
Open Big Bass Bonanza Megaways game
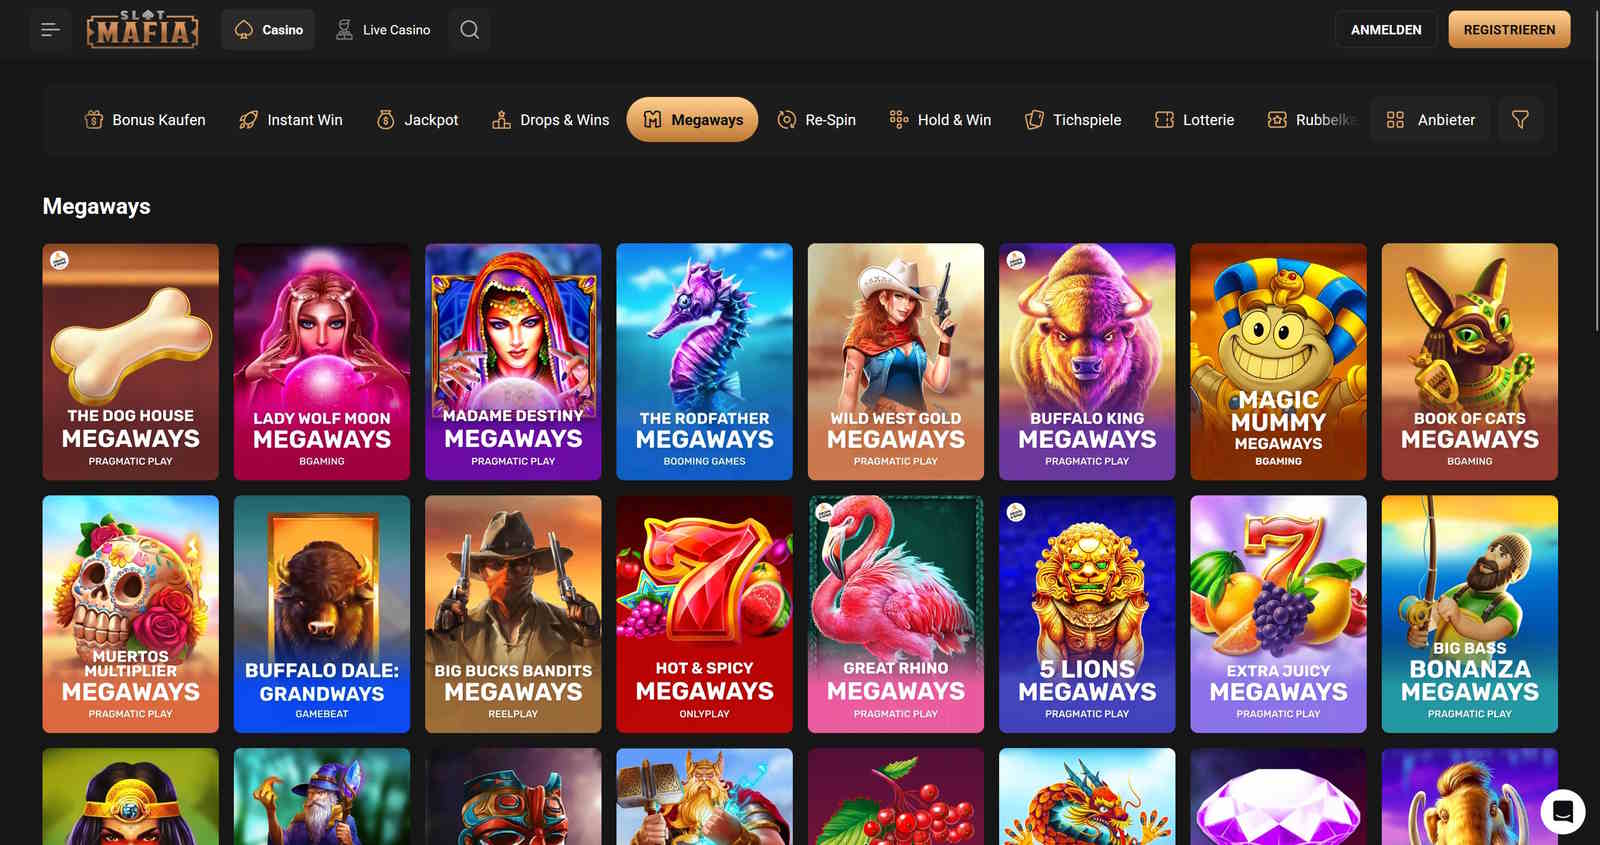pos(1470,614)
